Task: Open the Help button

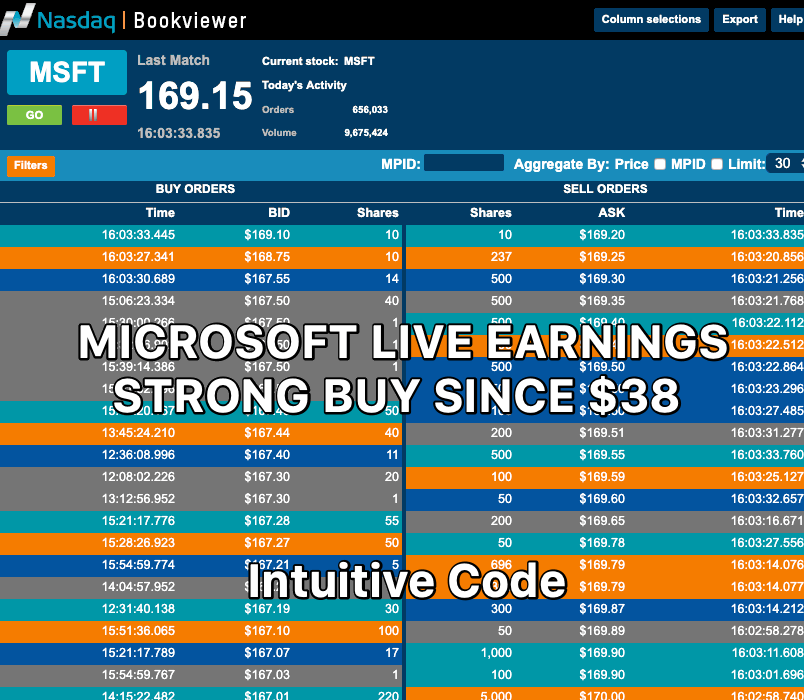Action: [790, 19]
